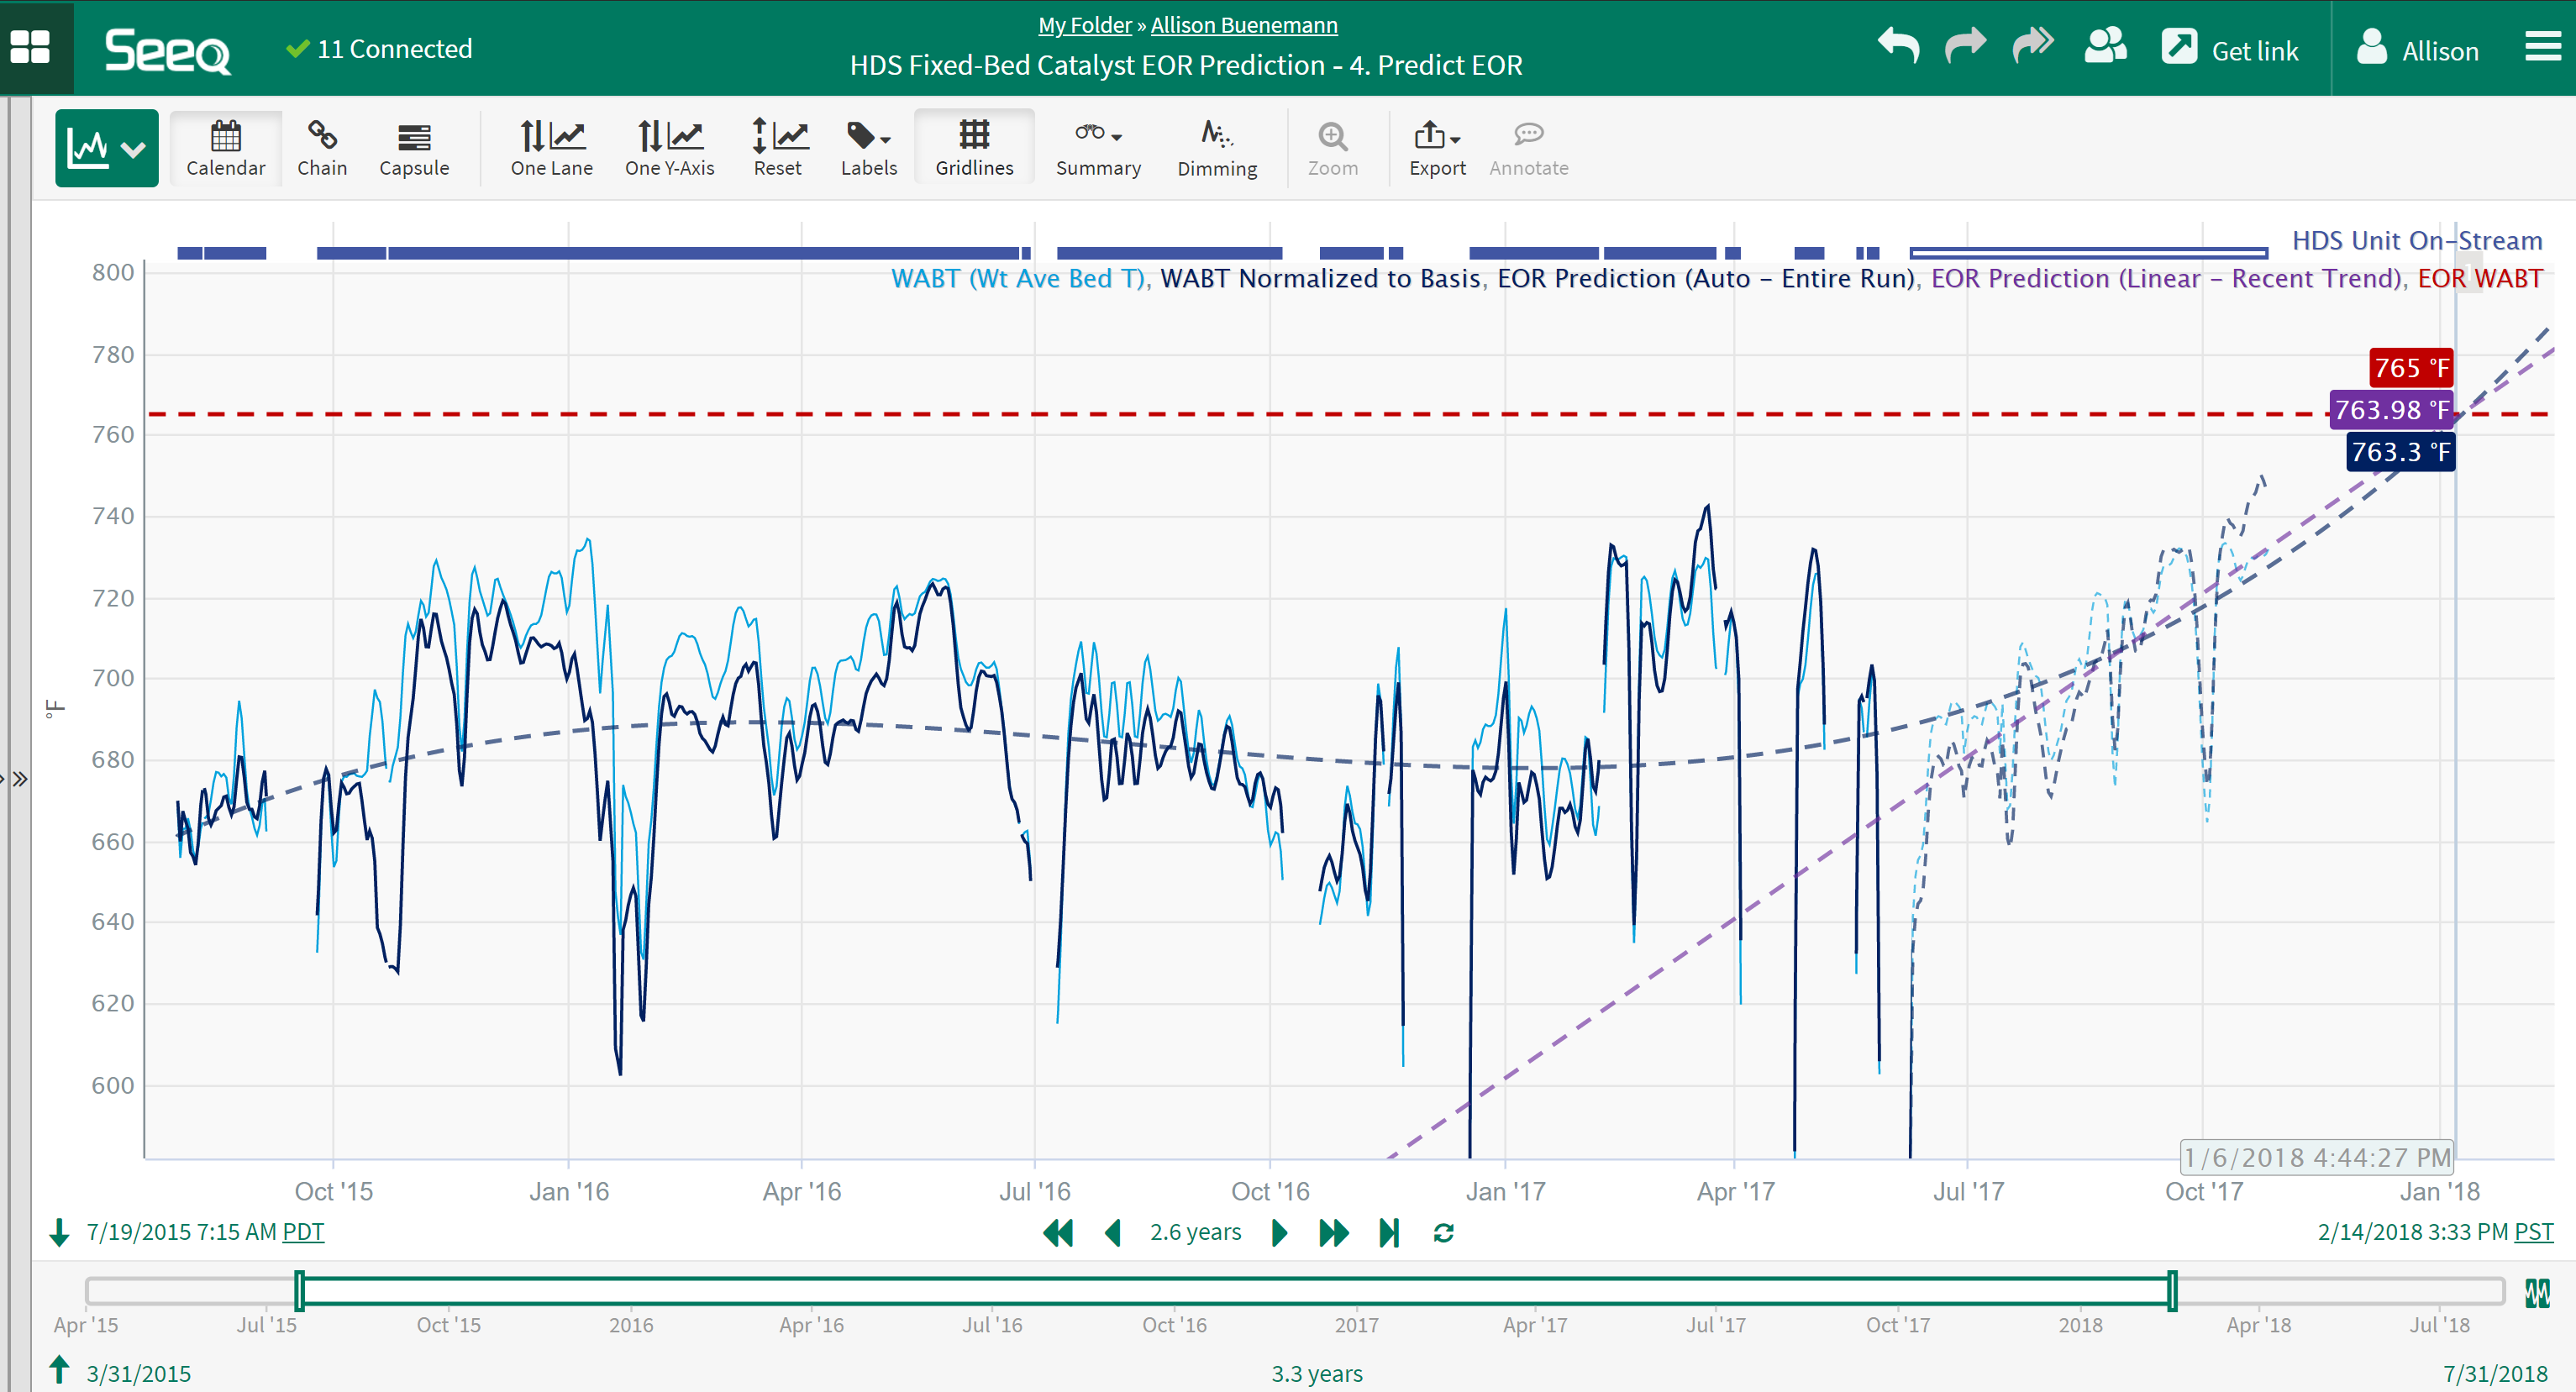Select the Capsule time tool
This screenshot has width=2576, height=1392.
click(x=414, y=149)
